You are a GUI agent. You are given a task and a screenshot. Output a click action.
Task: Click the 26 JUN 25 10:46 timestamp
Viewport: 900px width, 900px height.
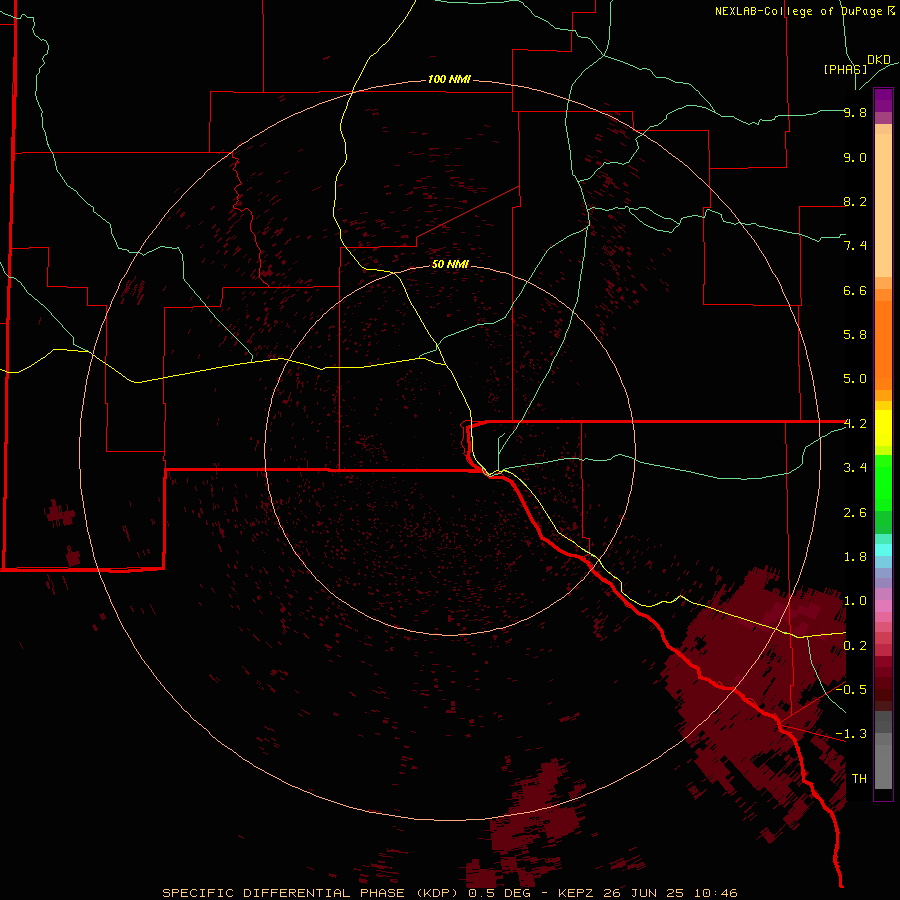click(670, 893)
